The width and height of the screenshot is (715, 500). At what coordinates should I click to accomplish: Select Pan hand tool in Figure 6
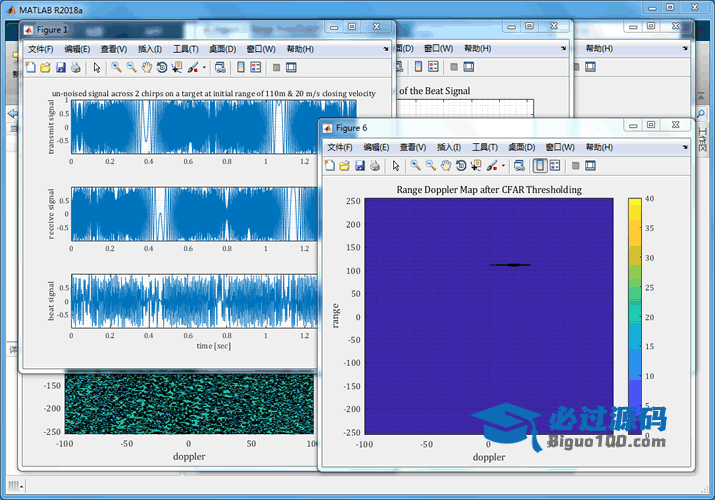coord(446,166)
